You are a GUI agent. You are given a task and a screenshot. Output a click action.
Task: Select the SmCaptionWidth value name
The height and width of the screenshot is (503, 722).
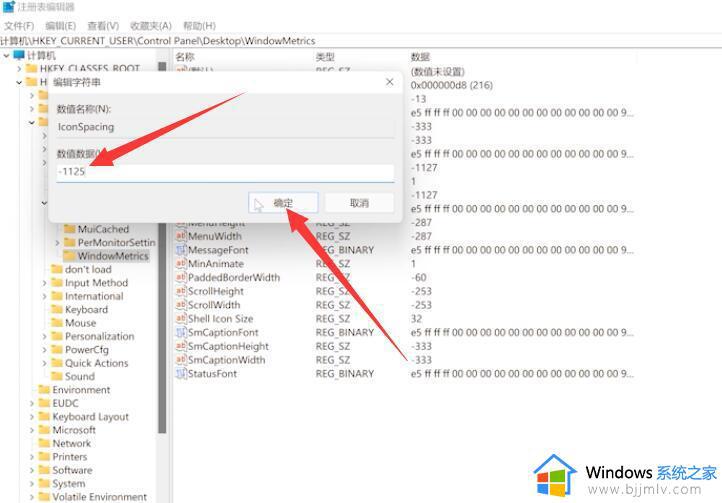227,360
